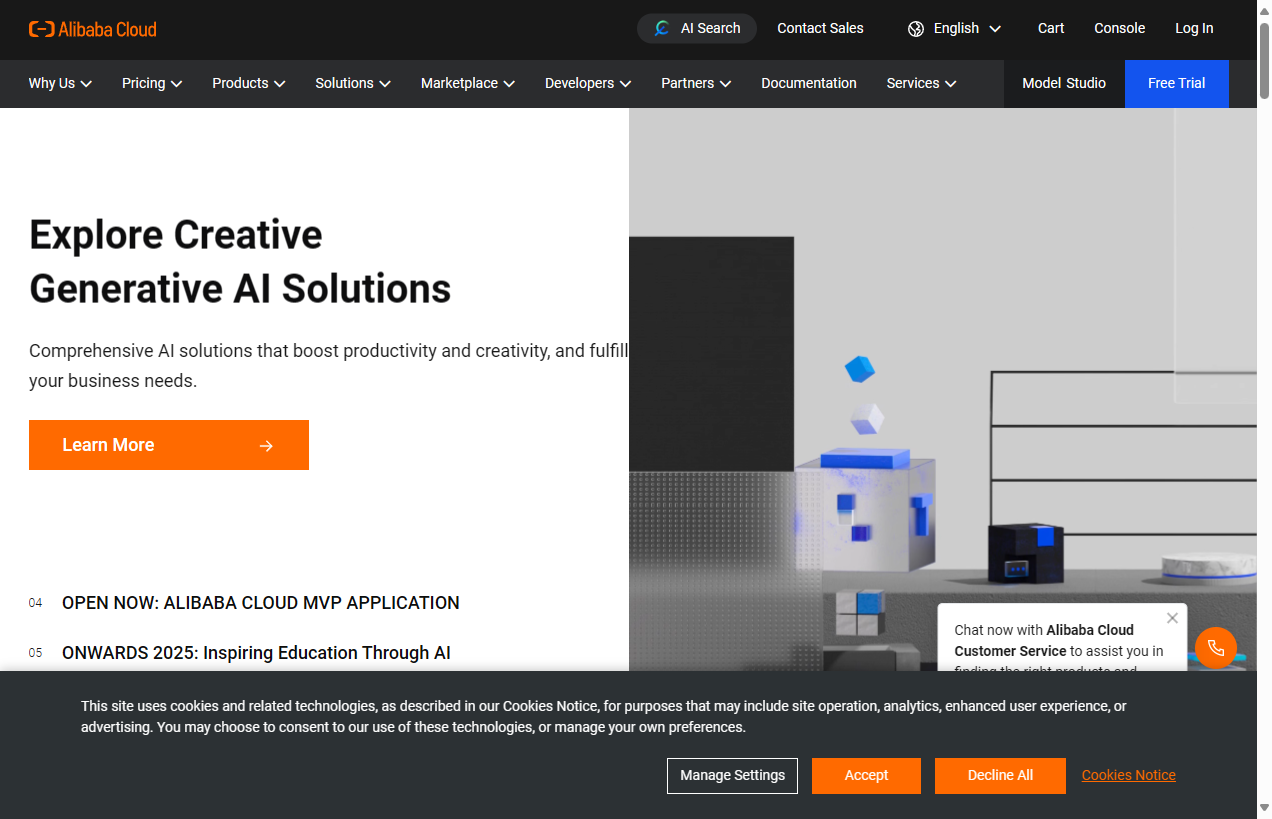The image size is (1272, 819).
Task: Select carousel item 05 ONWARDS 2025
Action: (x=256, y=652)
